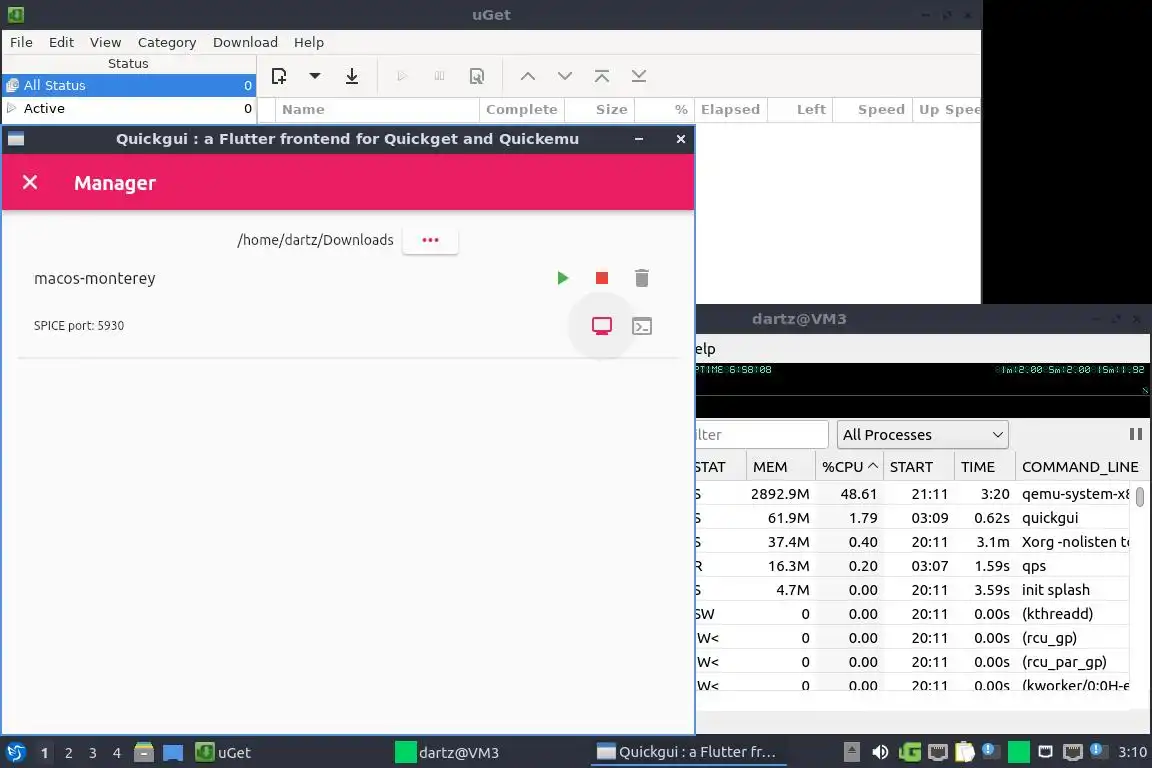Click the START column header in qps
Image resolution: width=1152 pixels, height=768 pixels.
coord(918,467)
